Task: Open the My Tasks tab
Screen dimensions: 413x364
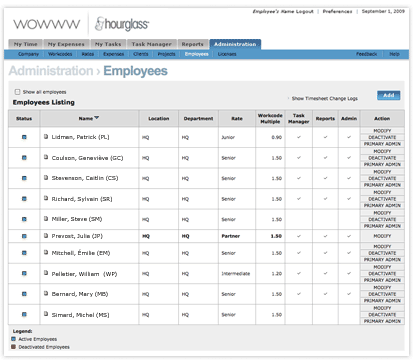Action: (108, 44)
